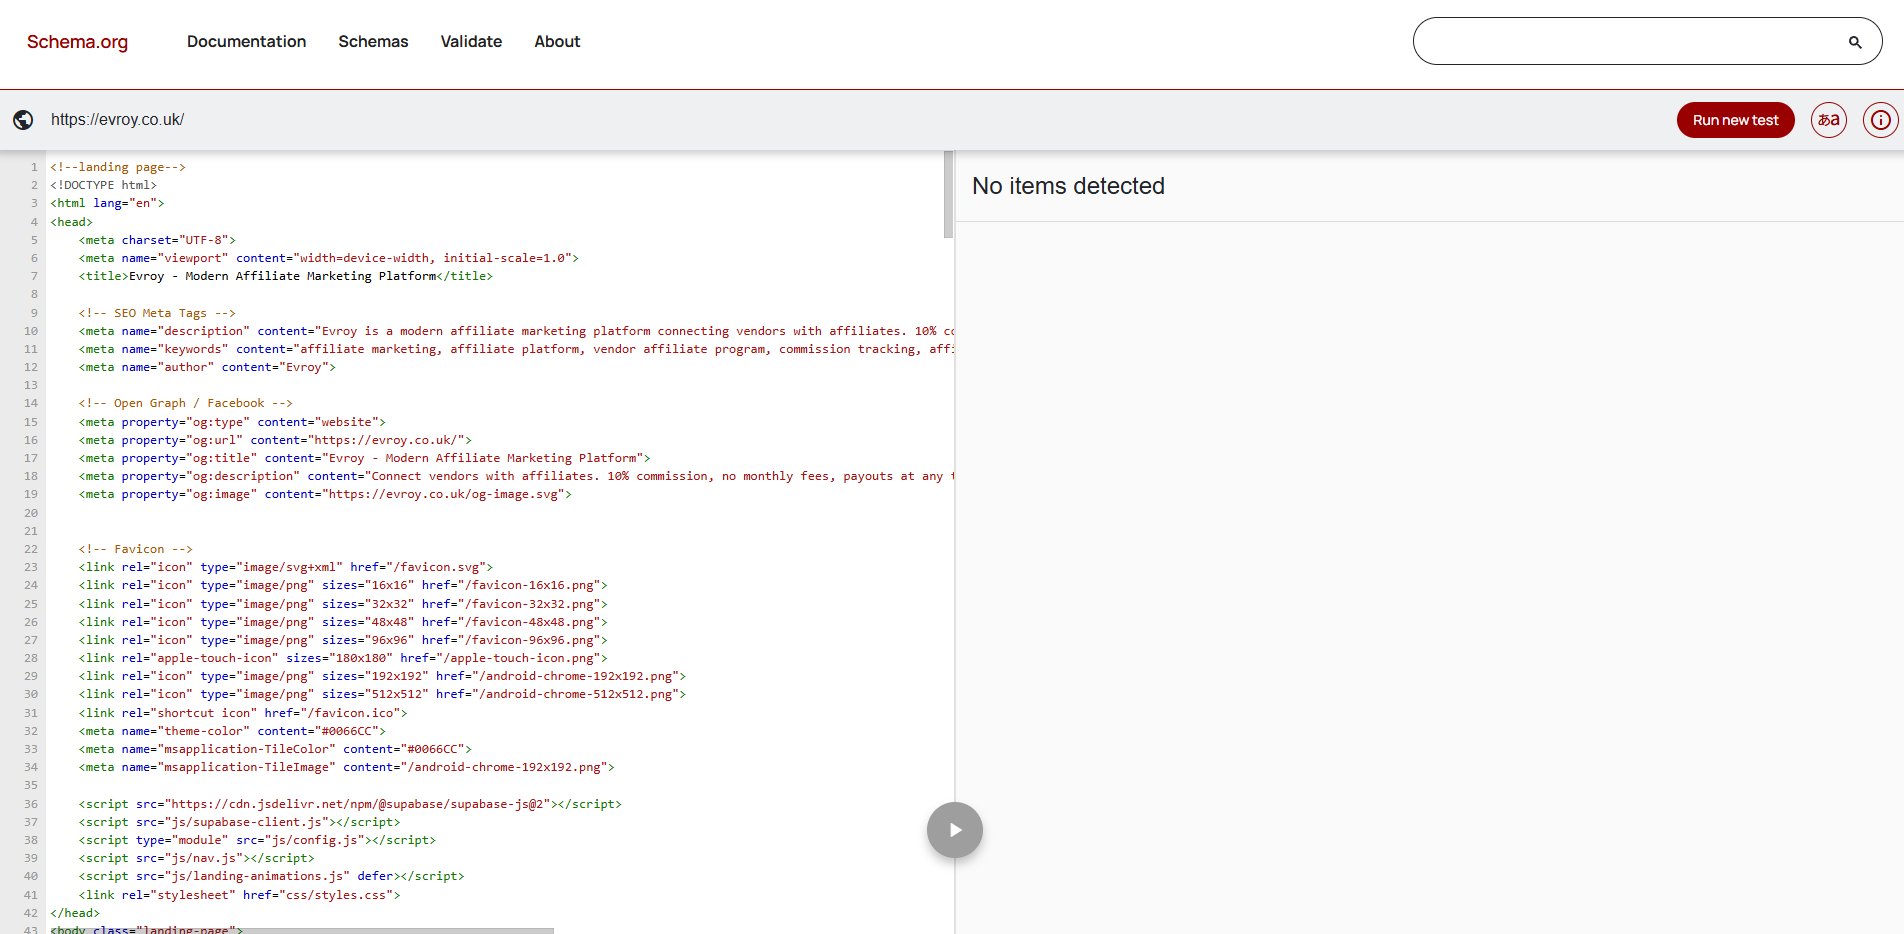The width and height of the screenshot is (1904, 934).
Task: Select the tested URL https://evroy.co.uk/
Action: point(117,119)
